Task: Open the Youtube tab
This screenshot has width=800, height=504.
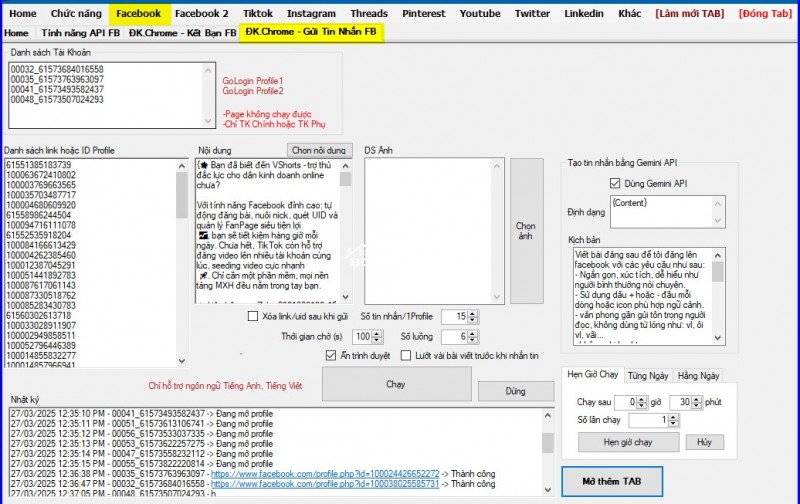Action: click(x=480, y=14)
